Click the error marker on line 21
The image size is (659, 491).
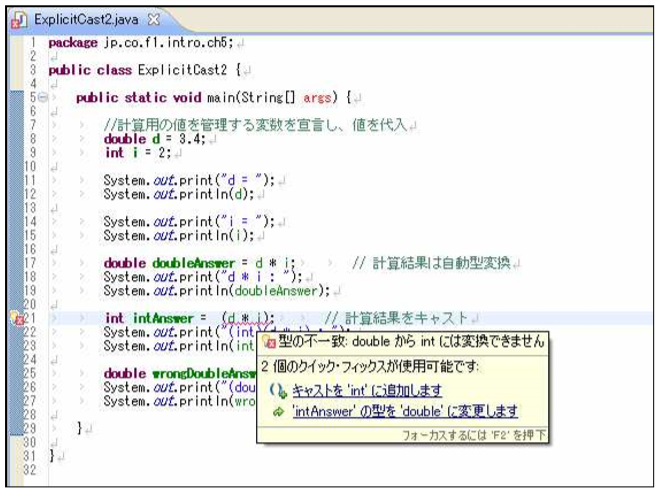coord(14,319)
